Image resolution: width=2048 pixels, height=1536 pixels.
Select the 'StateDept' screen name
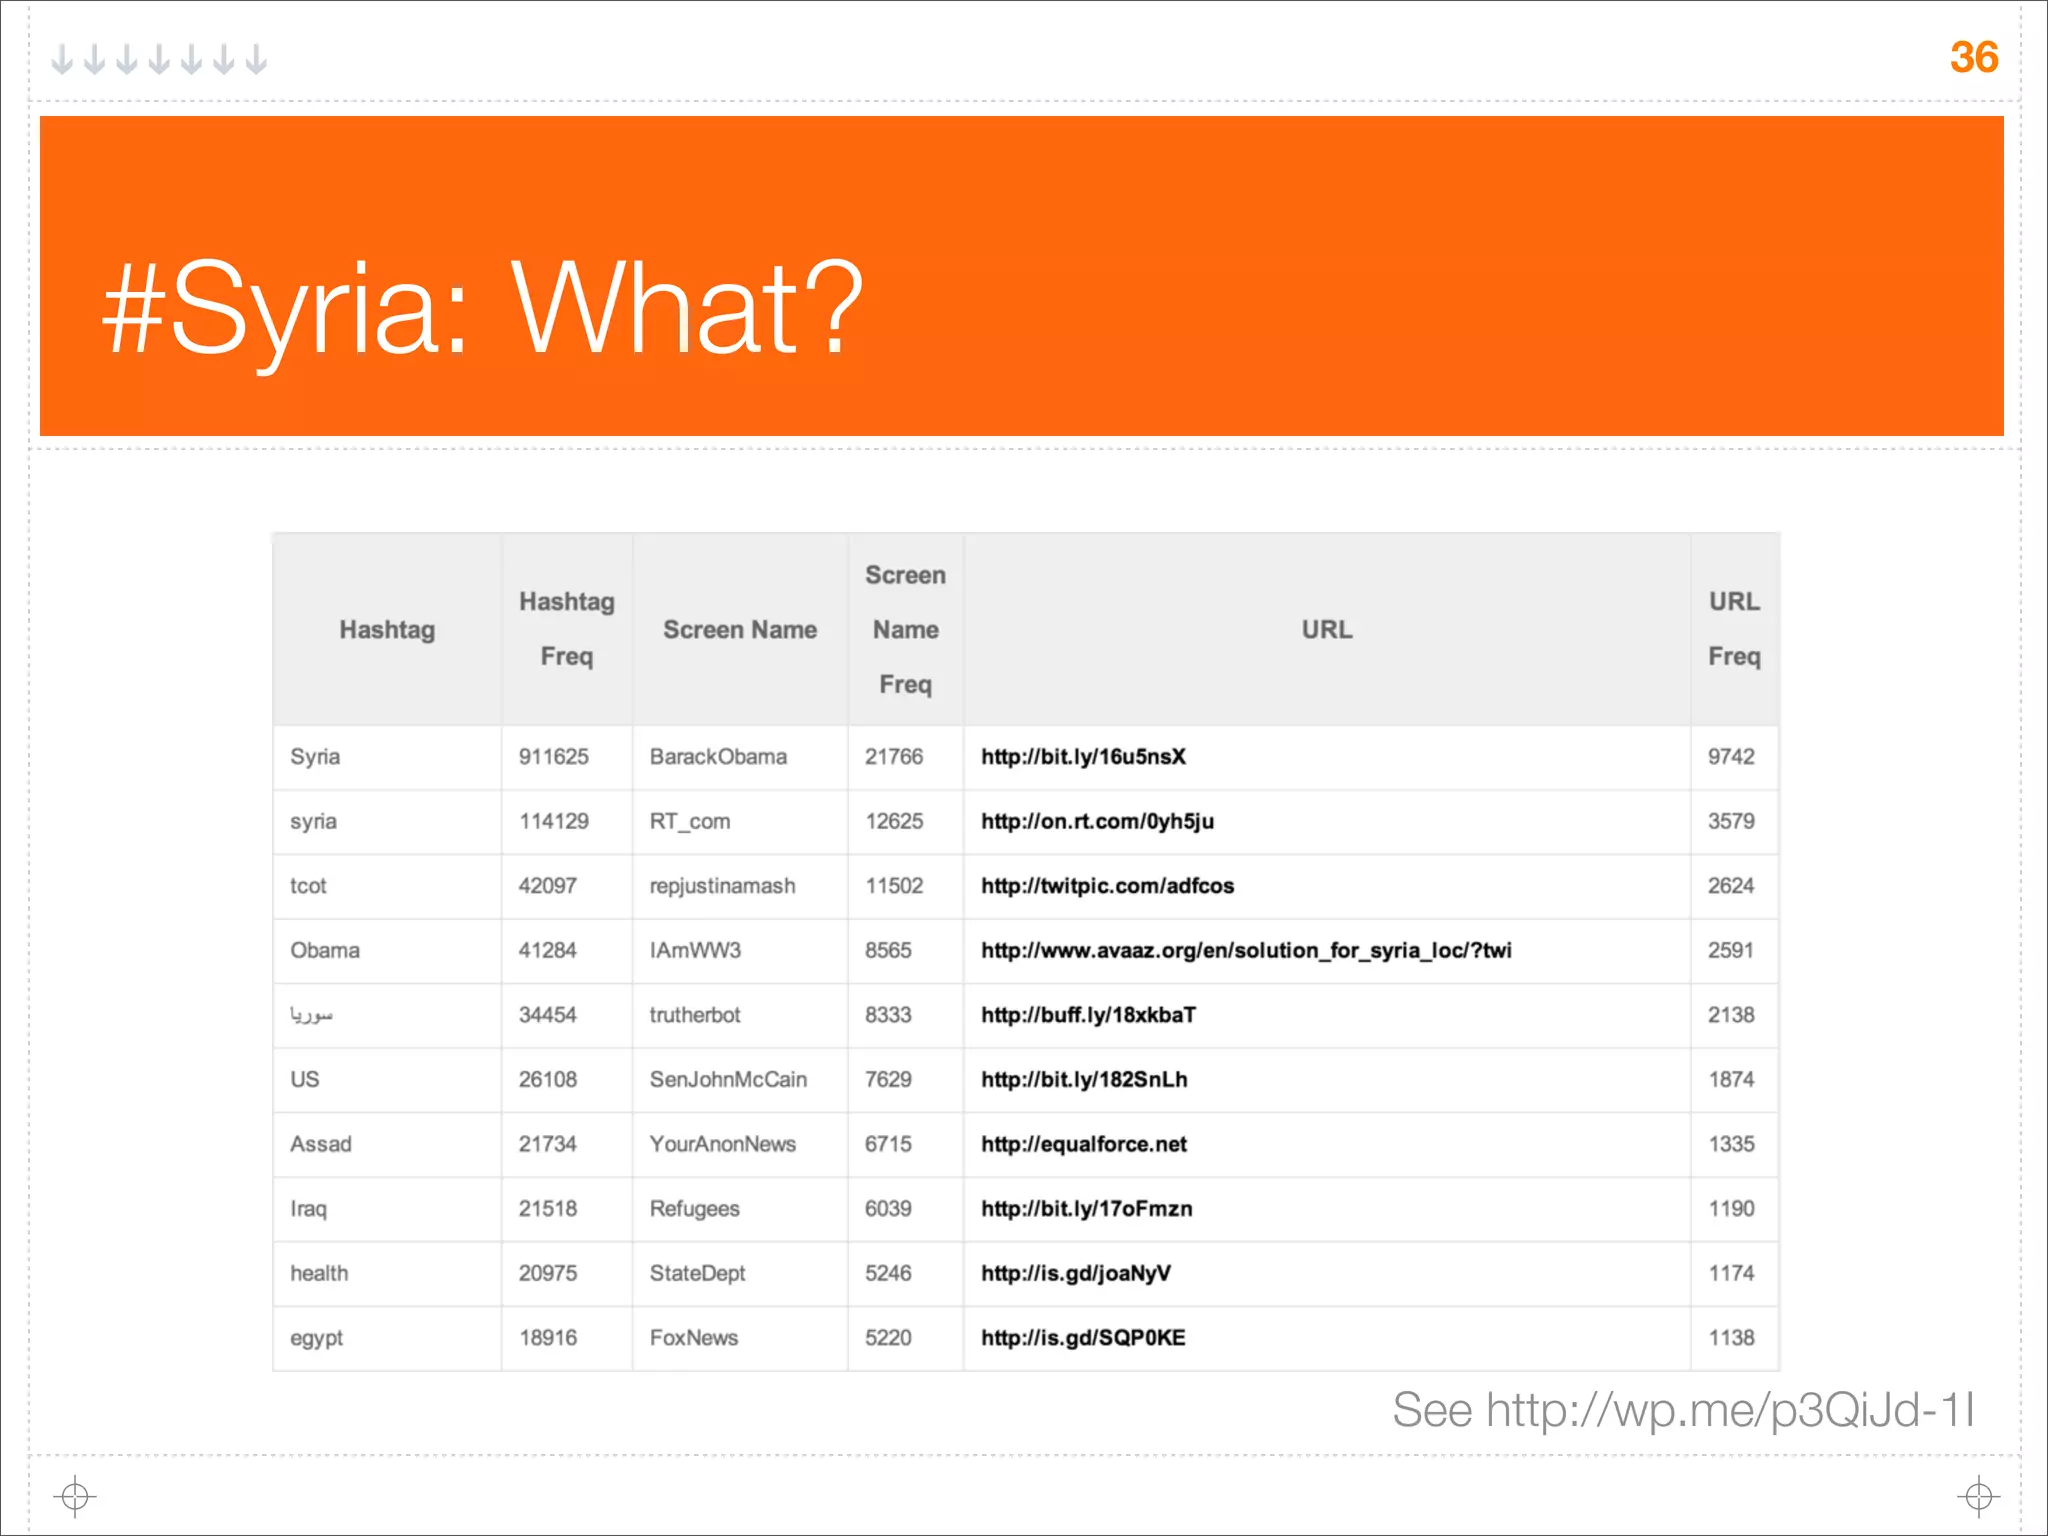[697, 1273]
